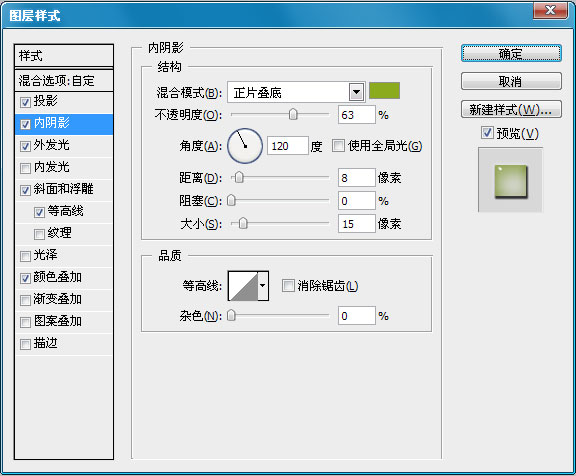Click the 新建样式(W)... new style button

point(511,109)
